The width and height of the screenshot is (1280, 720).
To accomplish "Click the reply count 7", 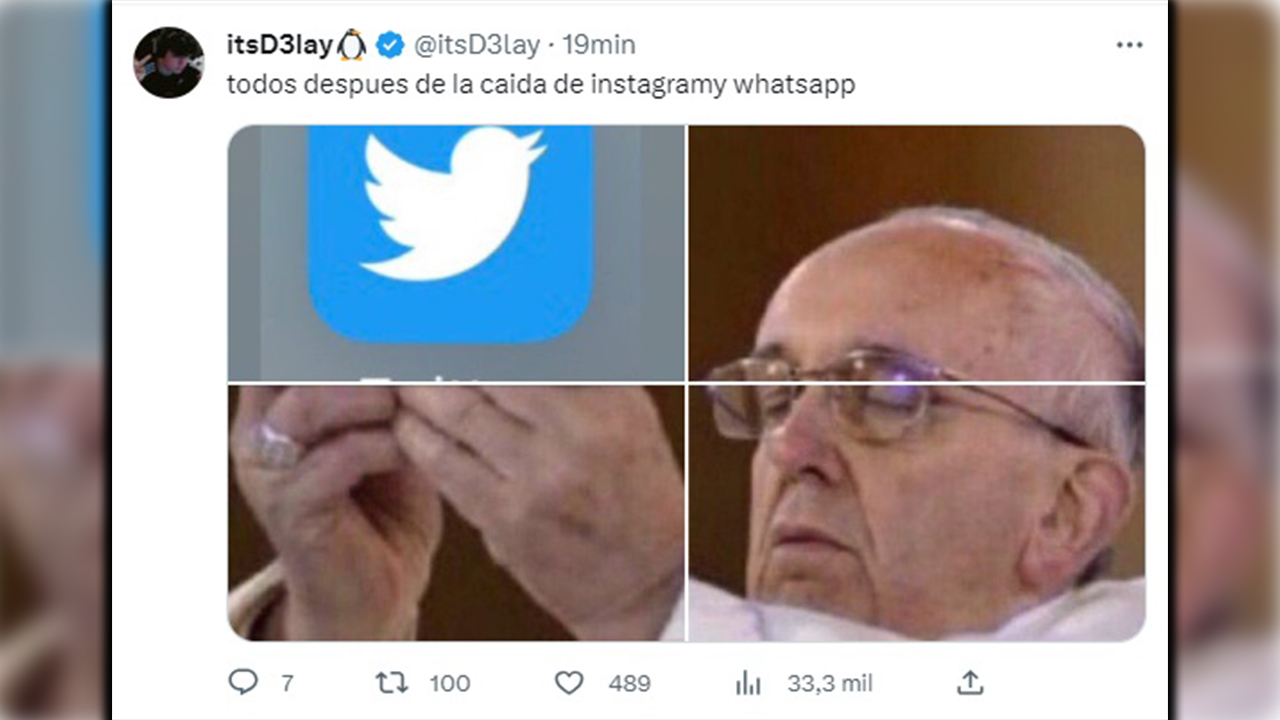I will coord(287,683).
